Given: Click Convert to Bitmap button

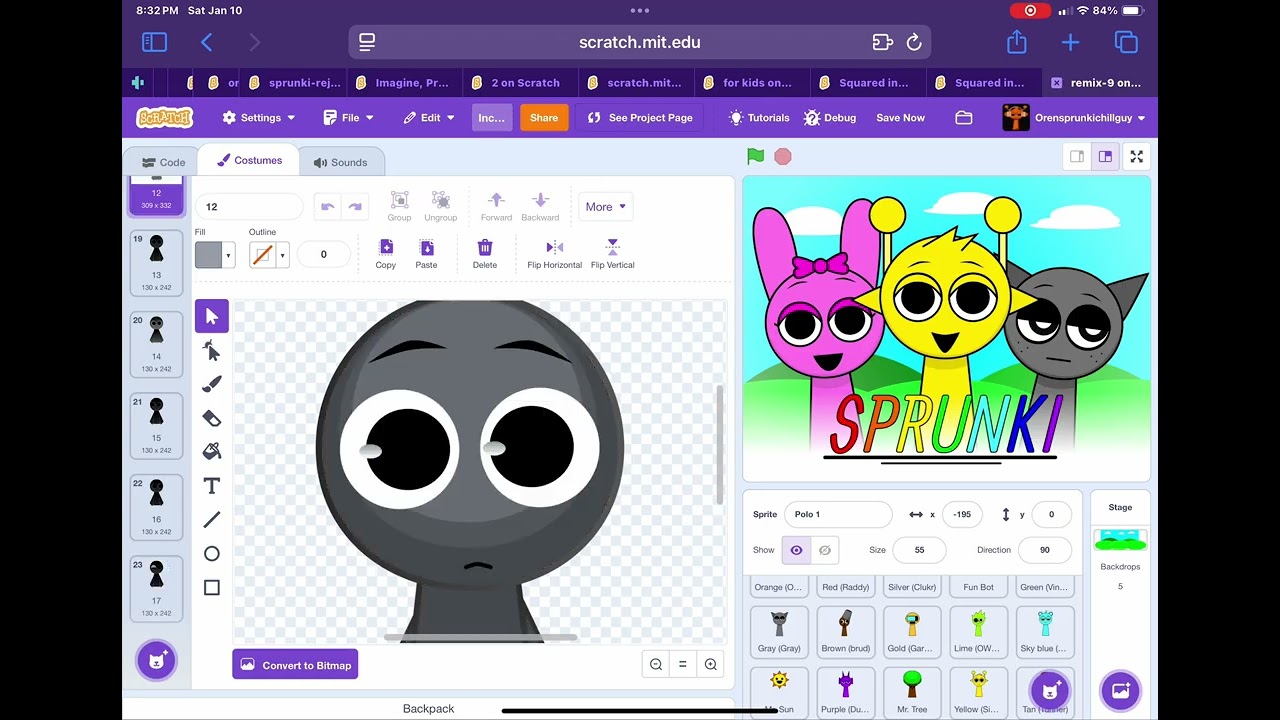Looking at the screenshot, I should point(295,665).
